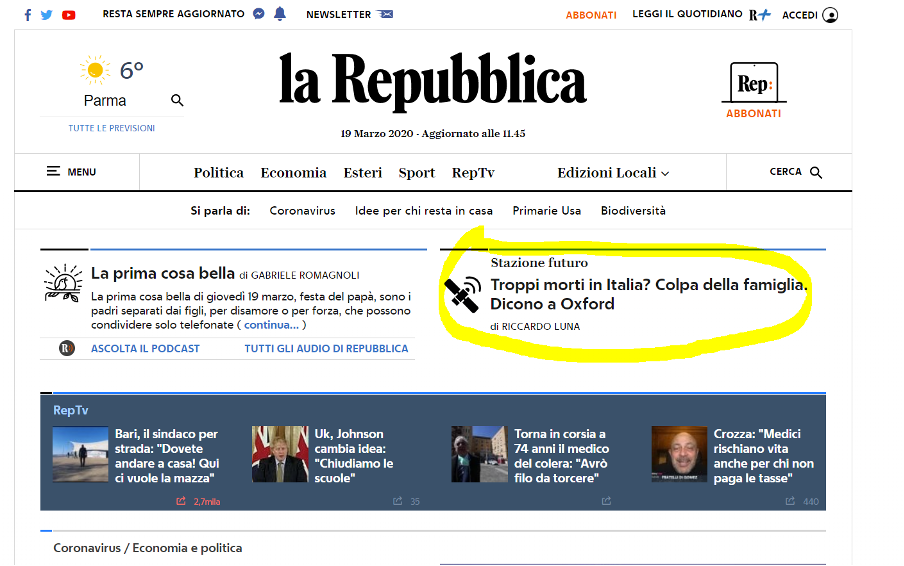Click author RICCARDO LUNA
This screenshot has height=566, width=904.
[x=541, y=327]
